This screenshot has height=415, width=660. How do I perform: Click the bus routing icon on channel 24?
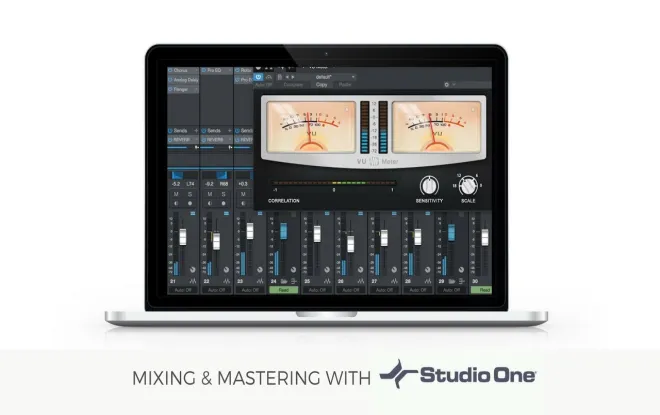[294, 281]
